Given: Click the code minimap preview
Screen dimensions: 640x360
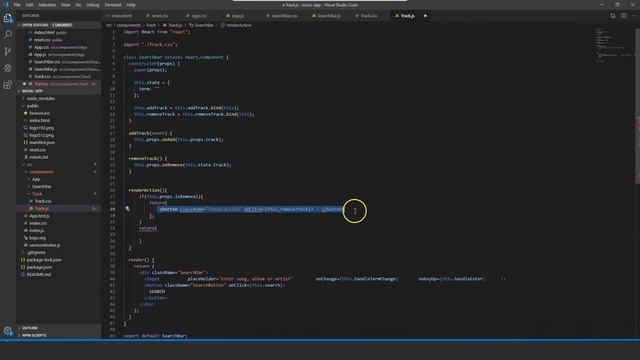Looking at the screenshot, I should pyautogui.click(x=613, y=45).
